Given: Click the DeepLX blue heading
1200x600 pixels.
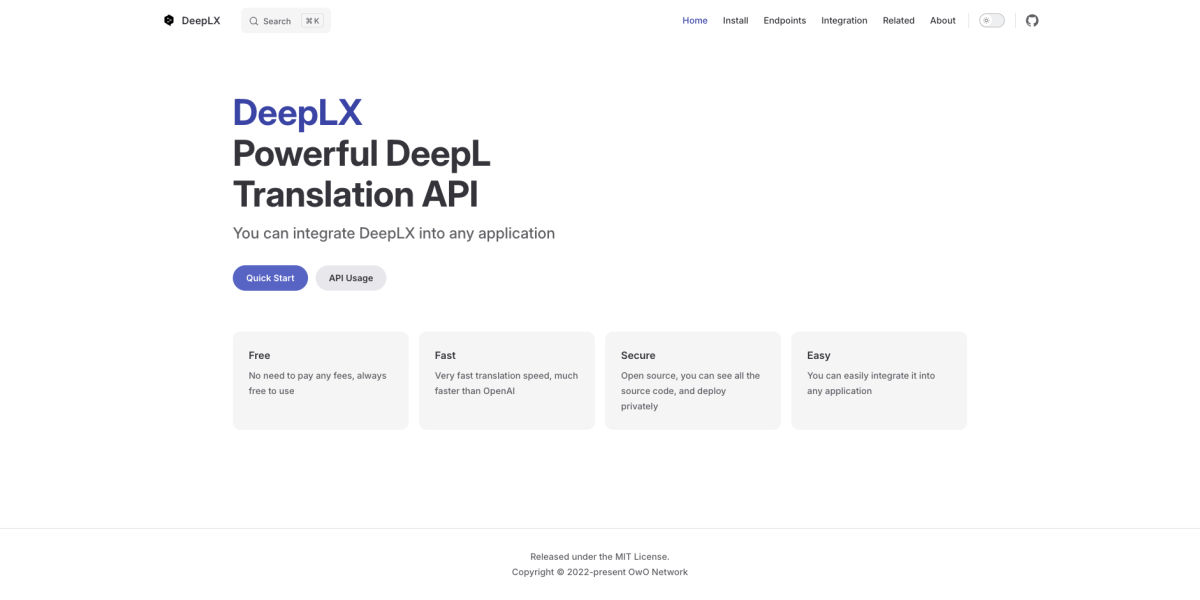Looking at the screenshot, I should click(x=297, y=113).
